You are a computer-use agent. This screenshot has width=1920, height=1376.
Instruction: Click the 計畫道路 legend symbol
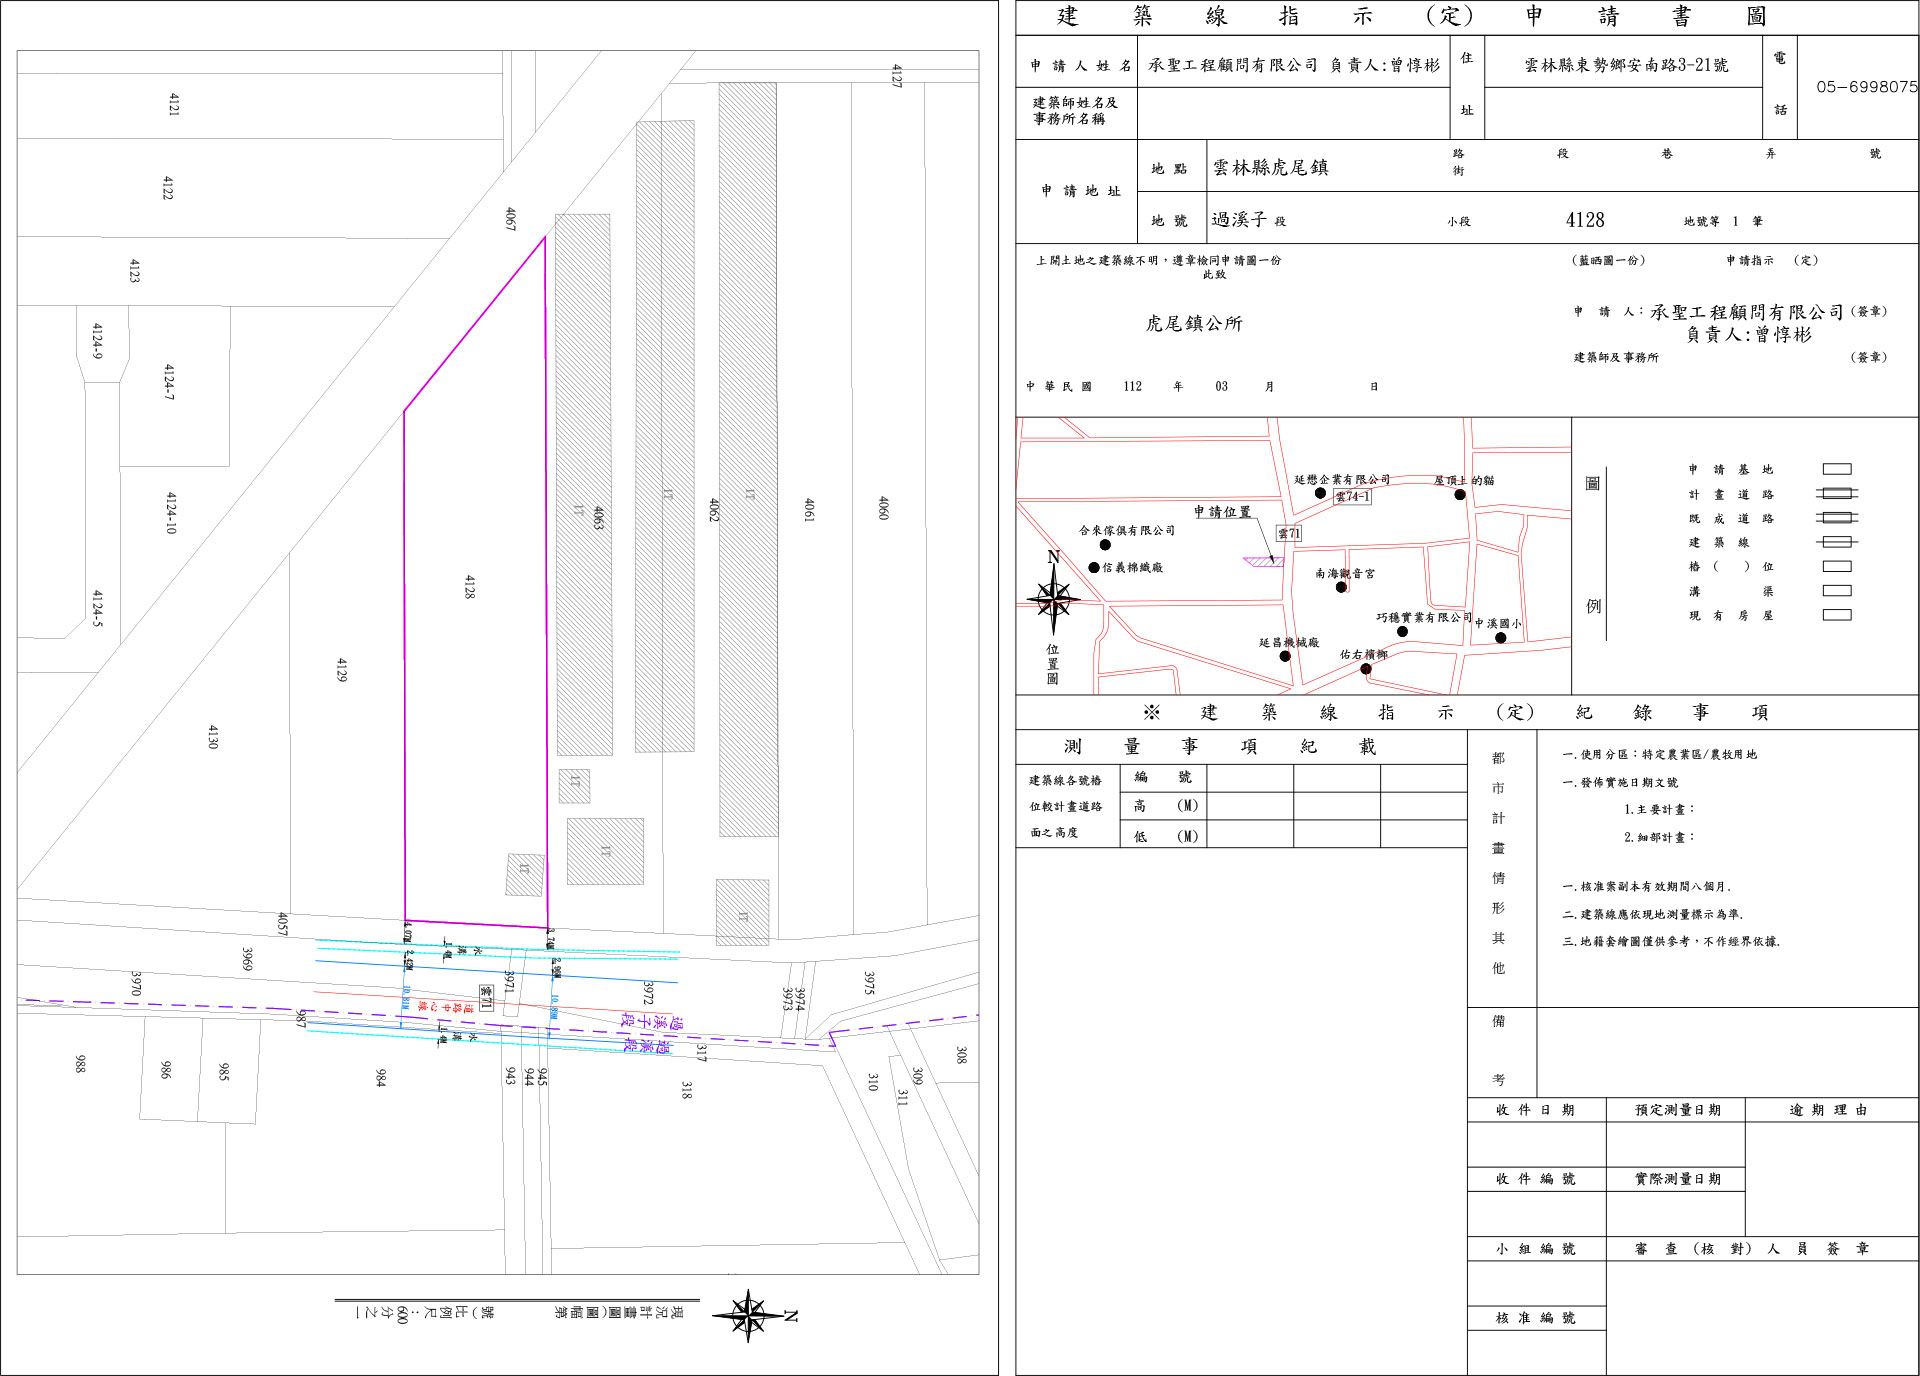1836,493
